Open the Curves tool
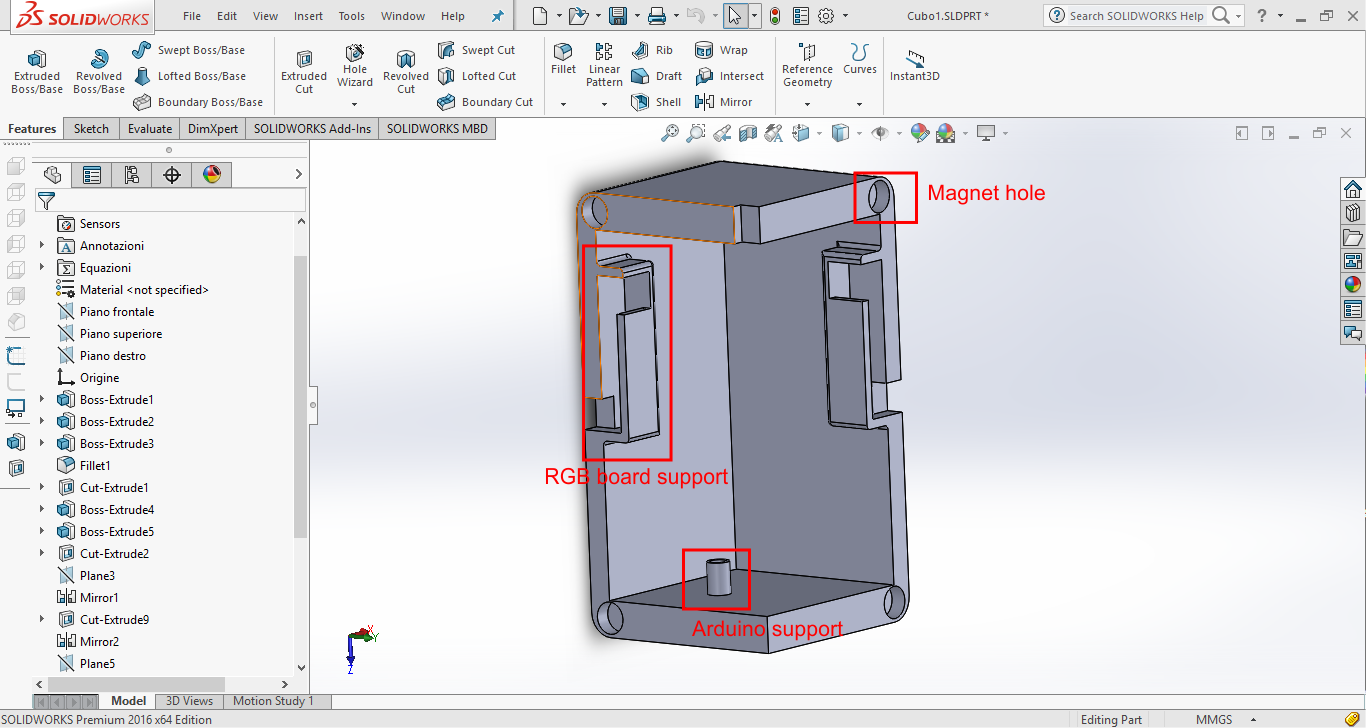1366x728 pixels. pos(860,59)
